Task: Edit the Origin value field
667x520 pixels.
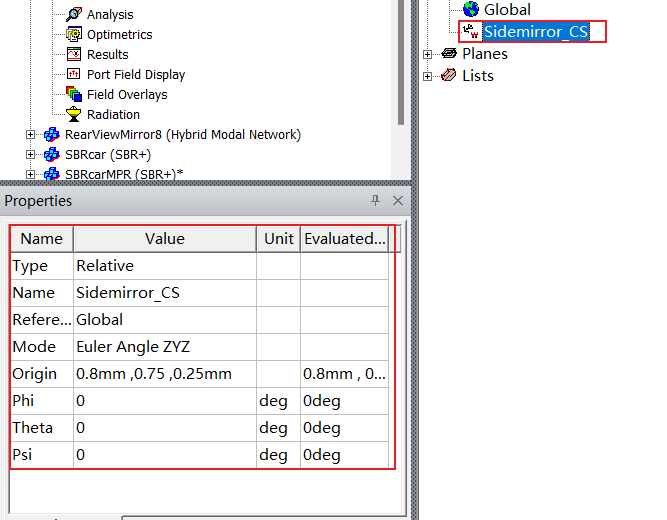Action: click(x=165, y=374)
